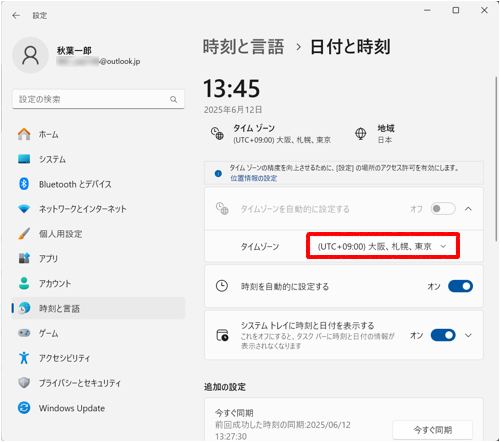Collapse the automatic time zone section chevron
The height and width of the screenshot is (442, 500).
(x=468, y=209)
